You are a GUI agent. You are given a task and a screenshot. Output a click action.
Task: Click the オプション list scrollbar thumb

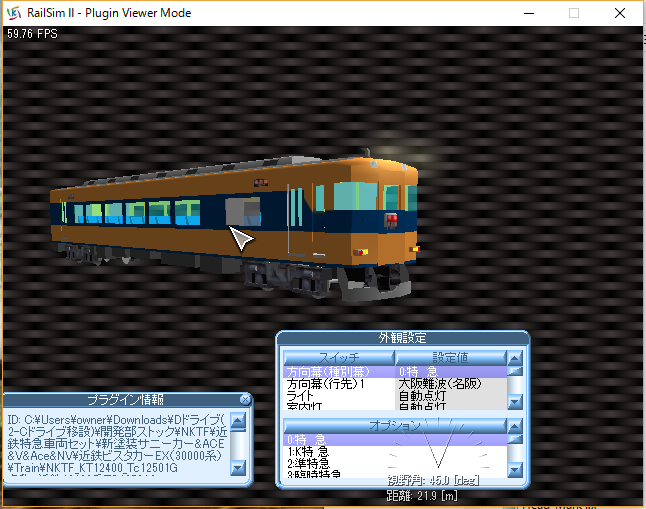click(515, 439)
